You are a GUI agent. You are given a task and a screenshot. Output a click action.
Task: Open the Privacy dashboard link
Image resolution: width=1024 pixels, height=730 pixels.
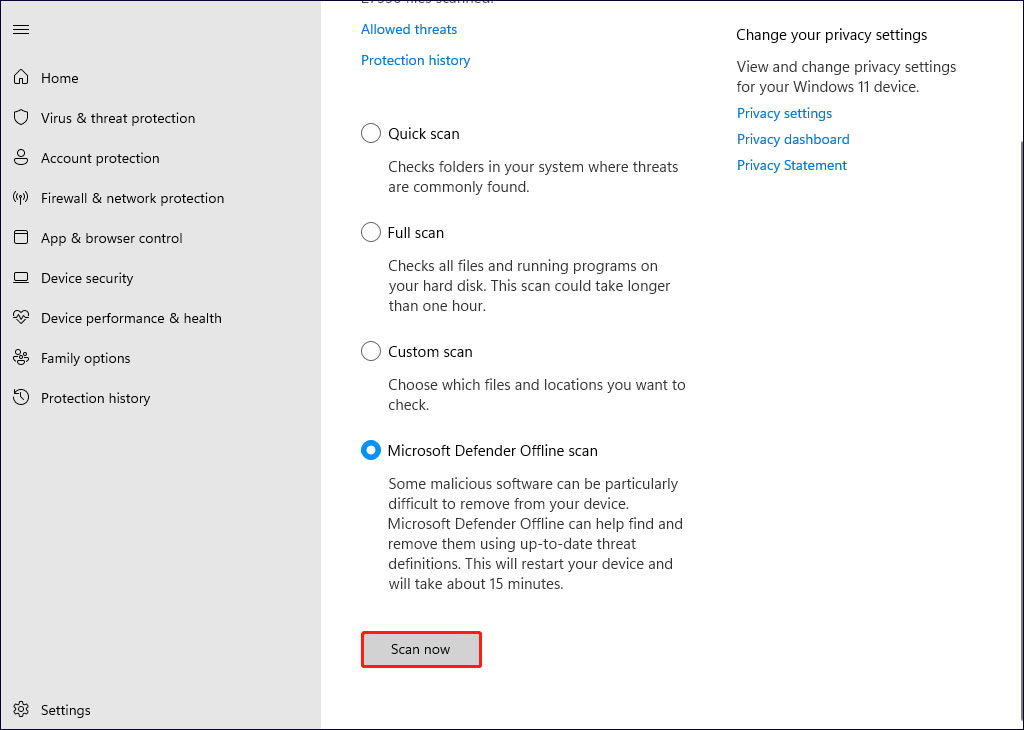pos(793,139)
